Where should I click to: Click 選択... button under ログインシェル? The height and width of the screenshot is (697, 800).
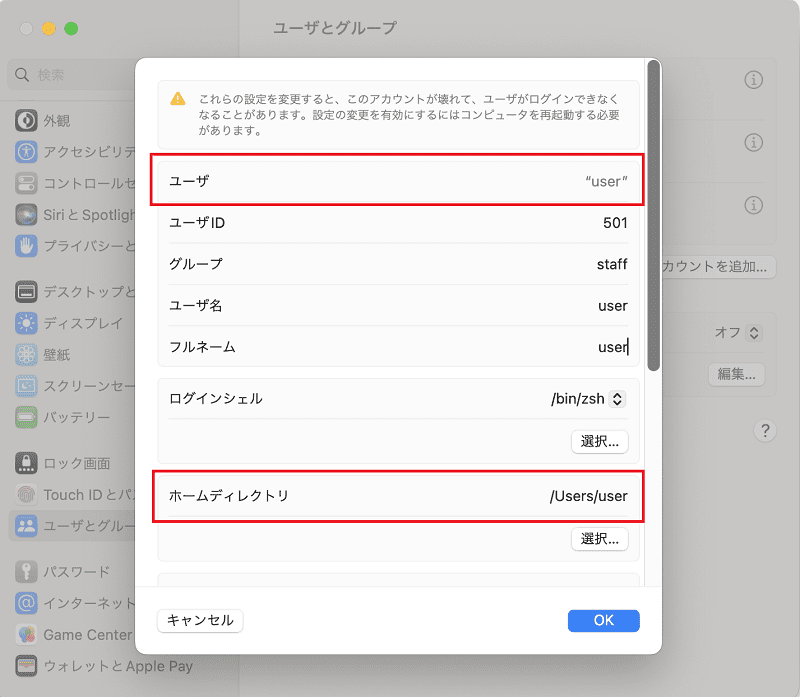(599, 441)
